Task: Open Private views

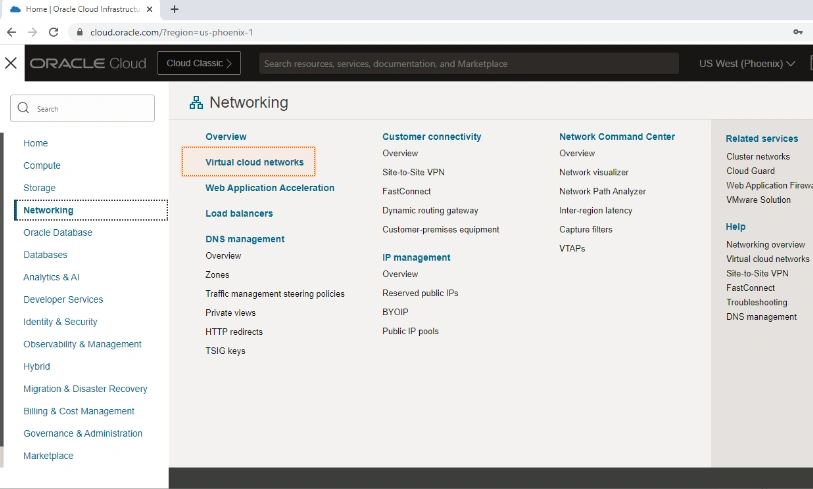Action: (x=231, y=313)
